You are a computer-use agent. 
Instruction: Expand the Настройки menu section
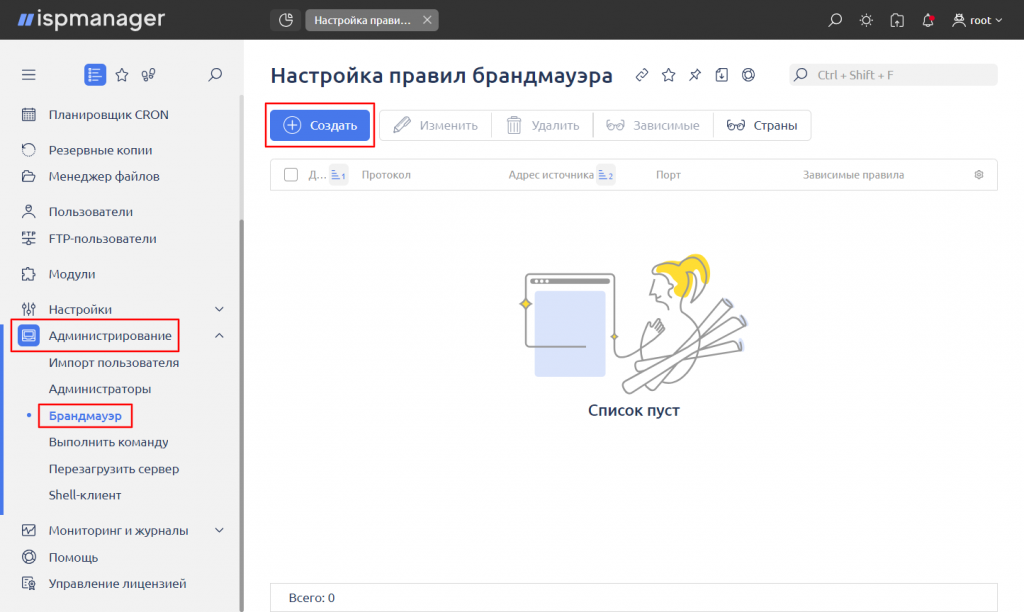click(x=219, y=309)
